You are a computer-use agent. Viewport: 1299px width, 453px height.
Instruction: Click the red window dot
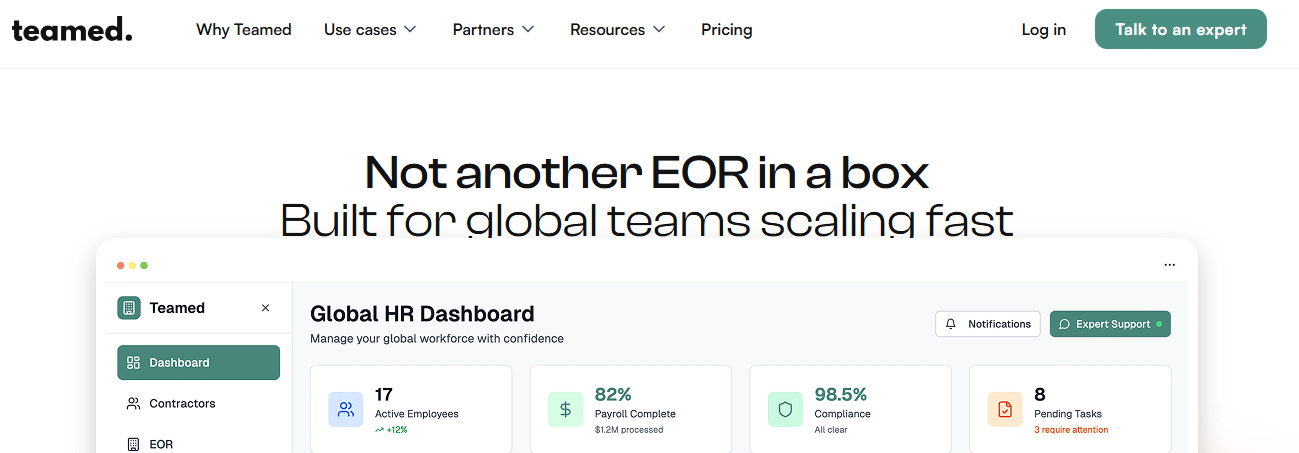click(120, 265)
